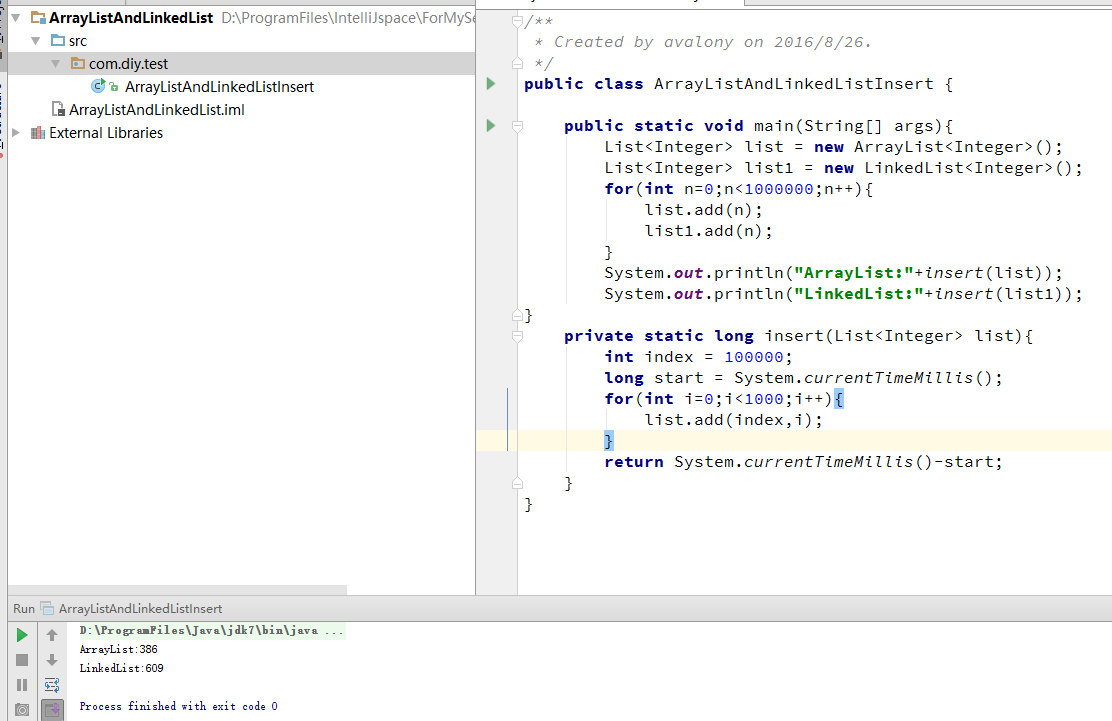Click the Down stack trace arrow
This screenshot has height=721, width=1112.
click(x=52, y=660)
